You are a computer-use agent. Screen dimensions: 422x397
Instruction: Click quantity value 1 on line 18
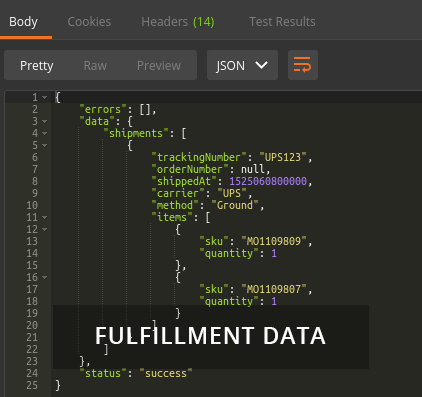pyautogui.click(x=274, y=301)
